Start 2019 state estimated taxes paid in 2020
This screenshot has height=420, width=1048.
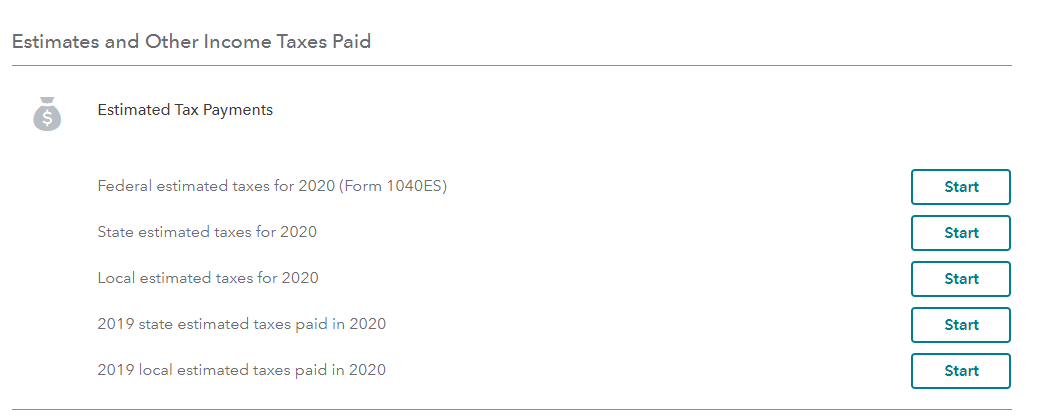(960, 325)
